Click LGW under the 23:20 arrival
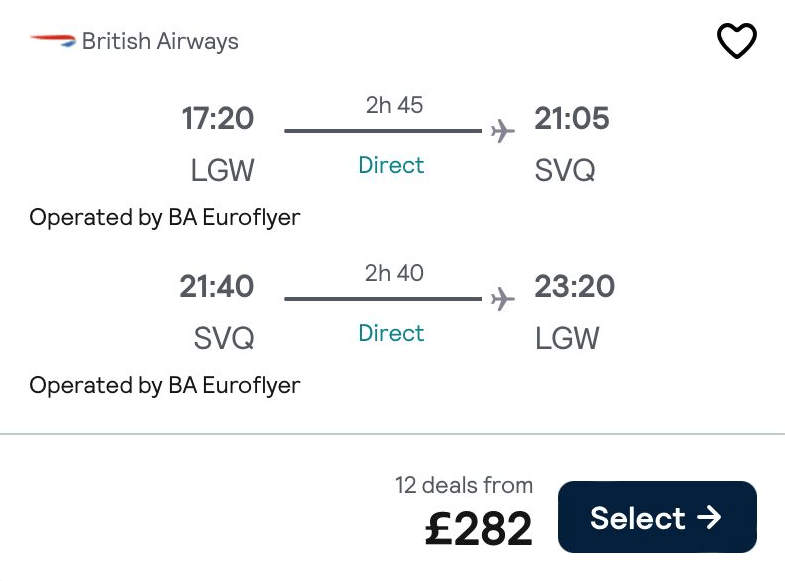 coord(567,339)
